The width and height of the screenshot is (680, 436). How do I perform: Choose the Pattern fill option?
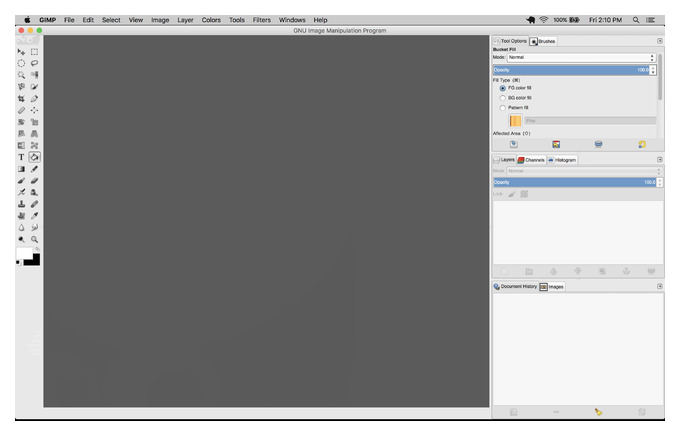pos(503,108)
